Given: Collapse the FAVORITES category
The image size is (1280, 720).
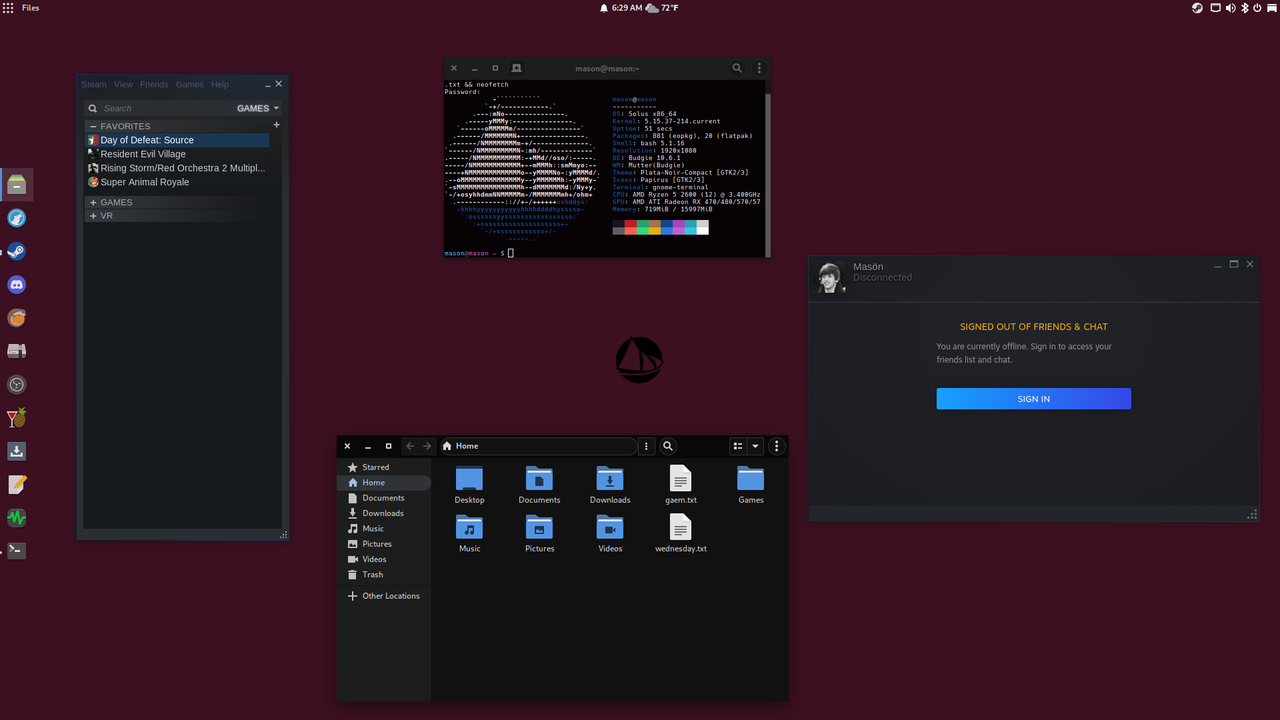Looking at the screenshot, I should pyautogui.click(x=93, y=126).
